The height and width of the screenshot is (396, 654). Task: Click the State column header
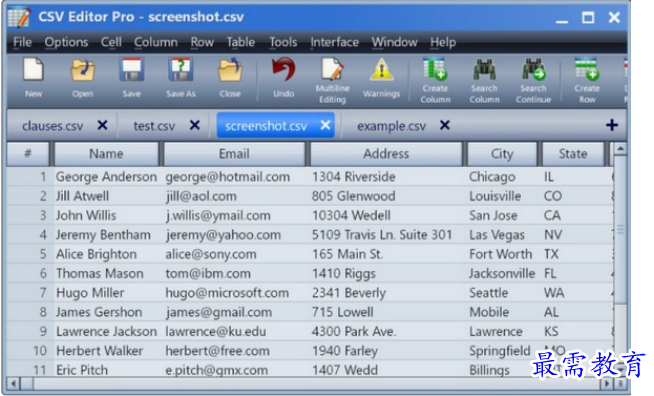coord(573,154)
